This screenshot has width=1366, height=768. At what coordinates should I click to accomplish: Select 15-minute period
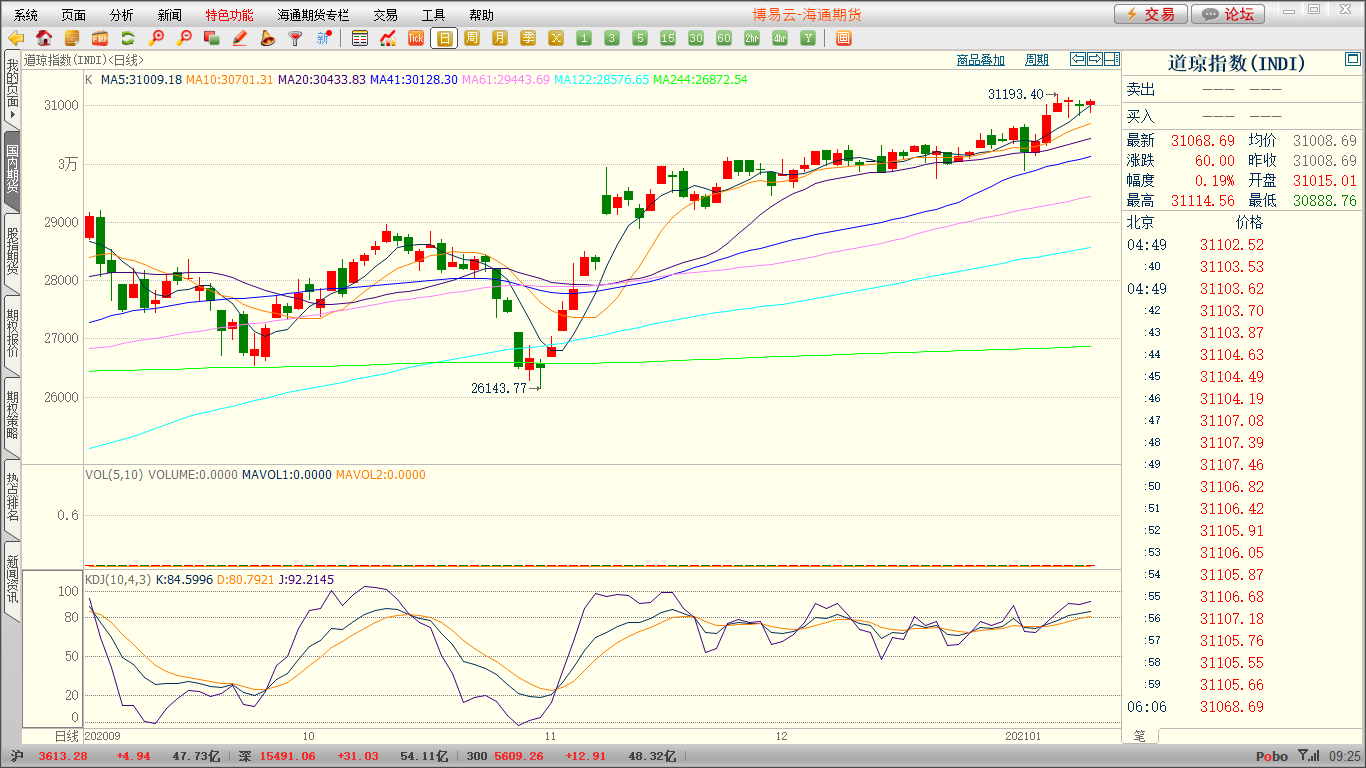pos(668,38)
